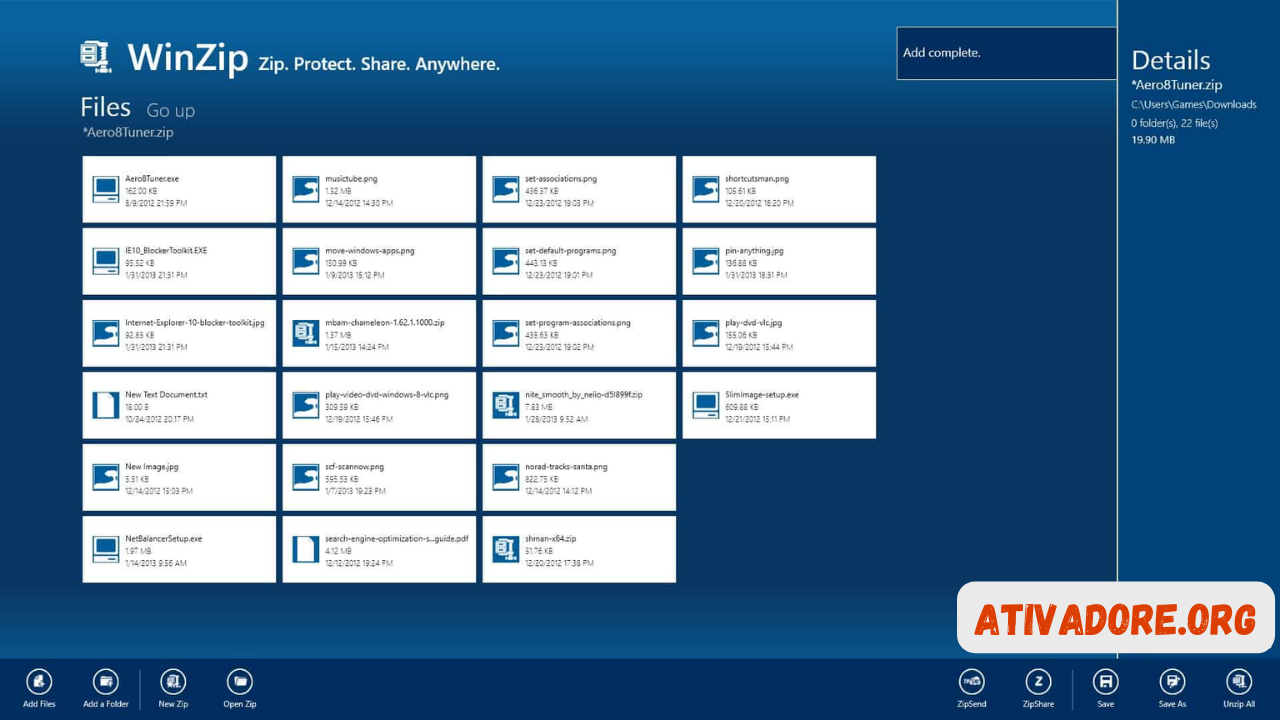
Task: Select the norad-tracks-santa.png tile
Action: point(579,477)
